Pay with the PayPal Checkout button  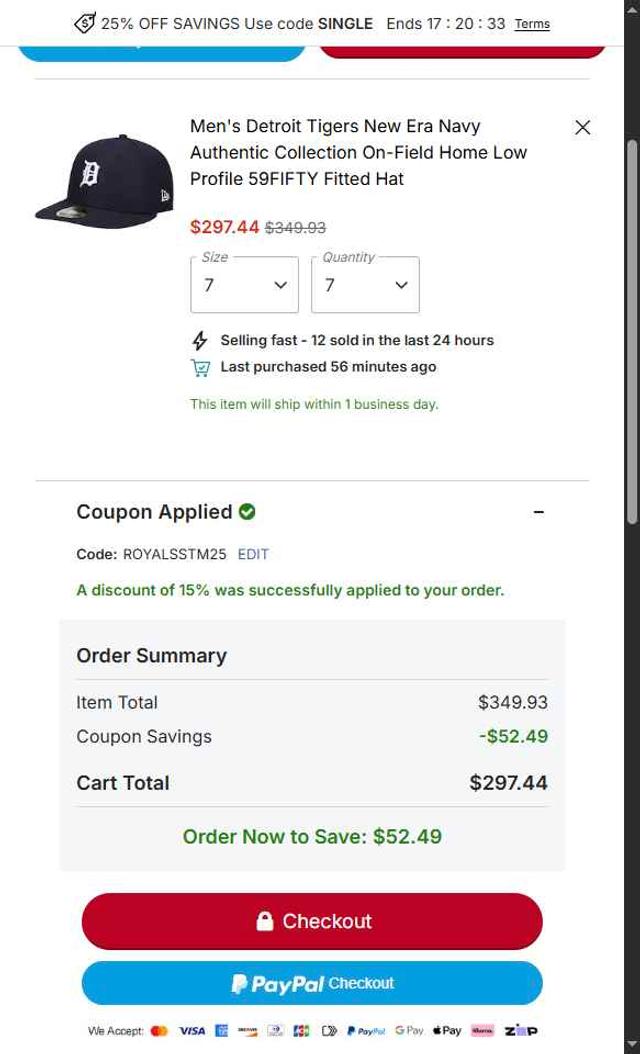[312, 984]
